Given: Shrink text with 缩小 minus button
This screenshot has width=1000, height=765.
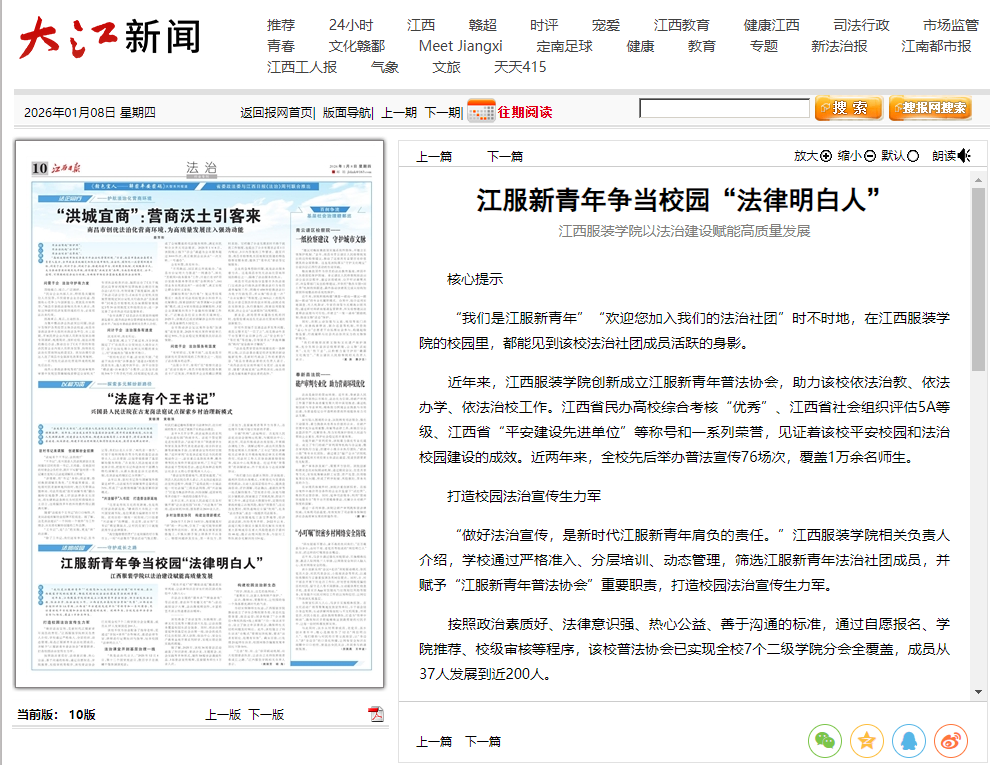Looking at the screenshot, I should click(x=870, y=156).
